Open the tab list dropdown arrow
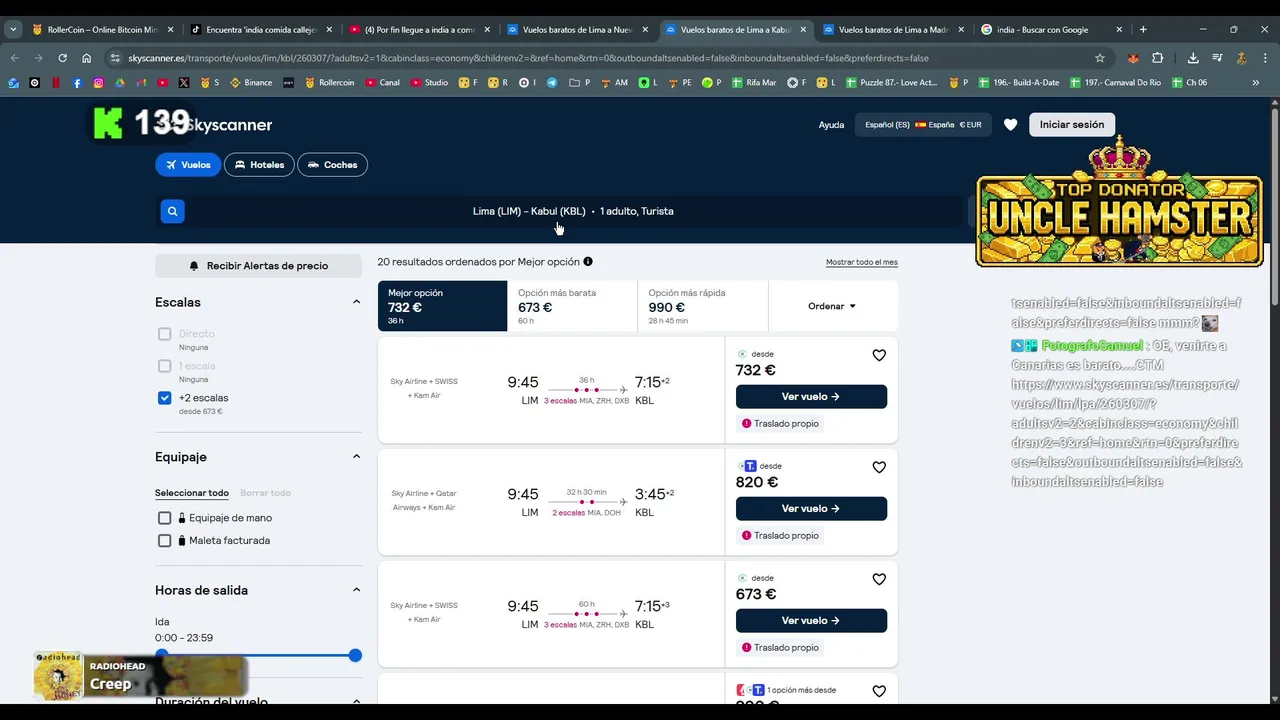 click(x=13, y=29)
